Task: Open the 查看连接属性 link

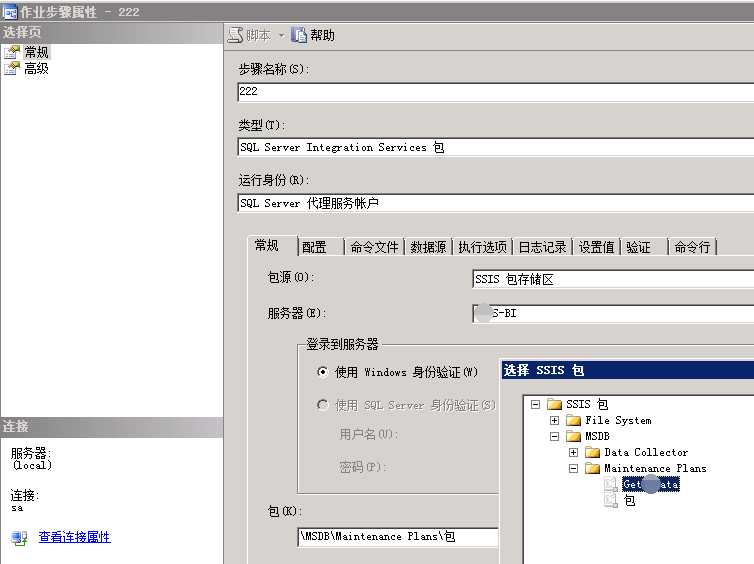Action: pos(75,537)
